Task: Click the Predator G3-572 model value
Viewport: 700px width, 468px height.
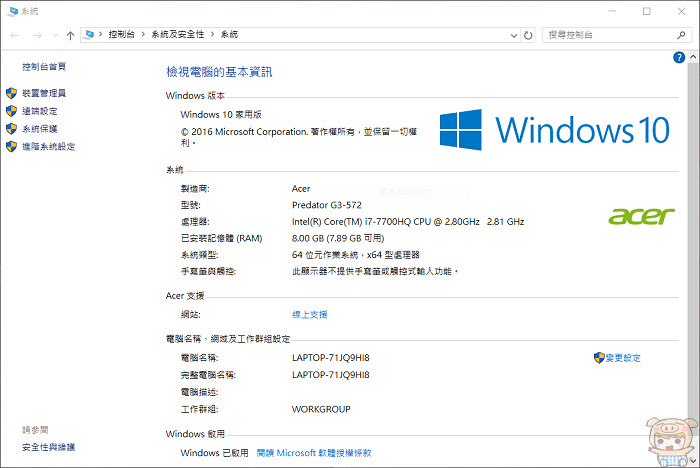Action: [327, 205]
